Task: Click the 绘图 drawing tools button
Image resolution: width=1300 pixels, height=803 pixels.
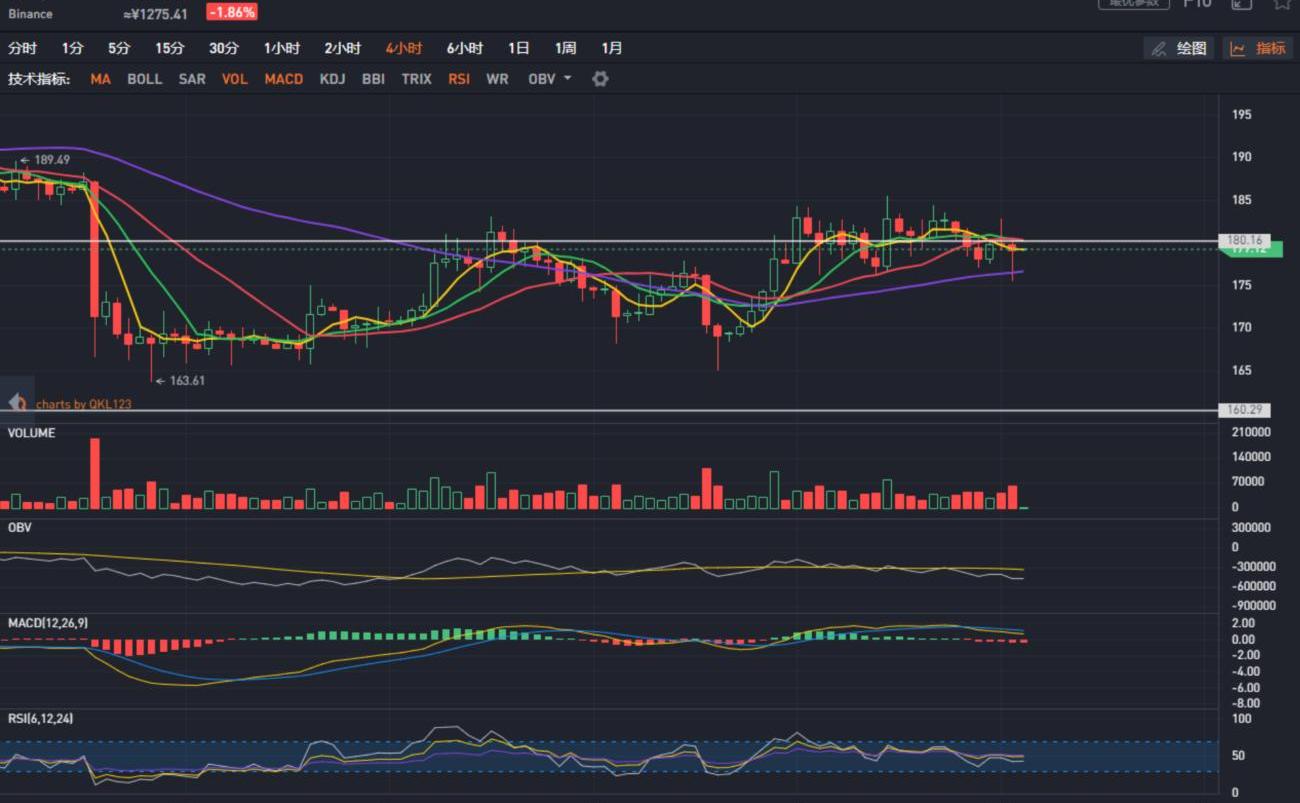Action: click(1178, 48)
